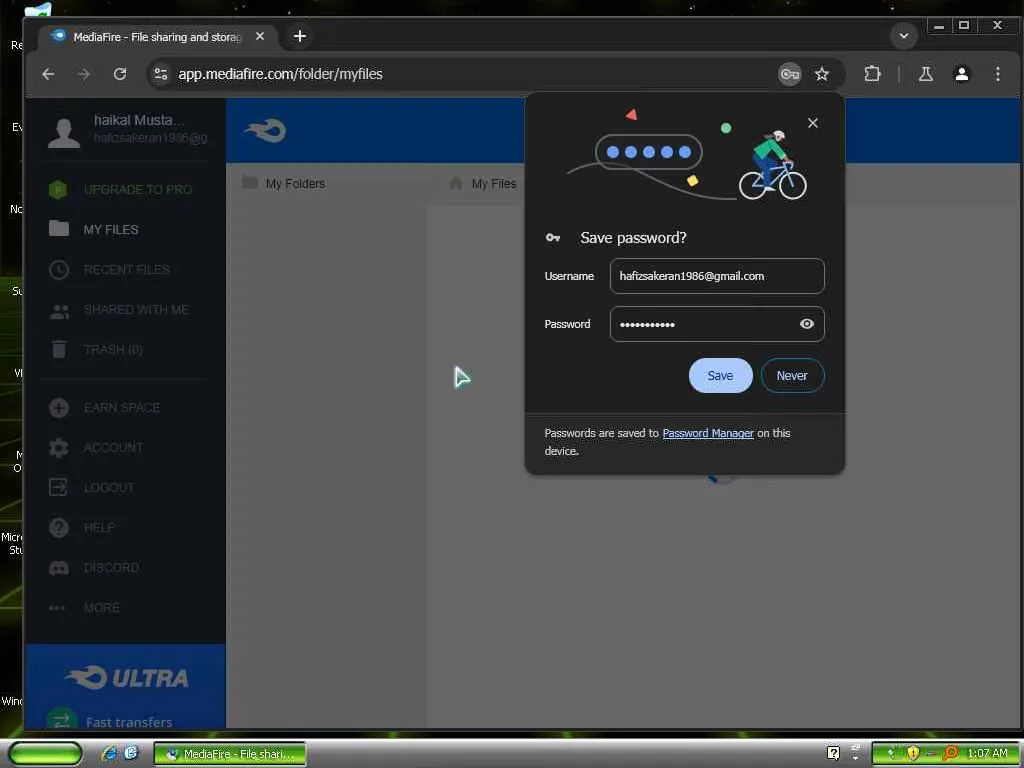Screen dimensions: 1024x768
Task: Open Trash (0)
Action: [x=96, y=349]
